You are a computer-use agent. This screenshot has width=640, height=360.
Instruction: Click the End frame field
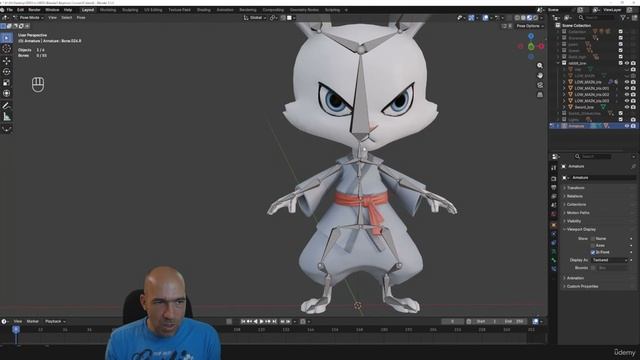point(514,322)
